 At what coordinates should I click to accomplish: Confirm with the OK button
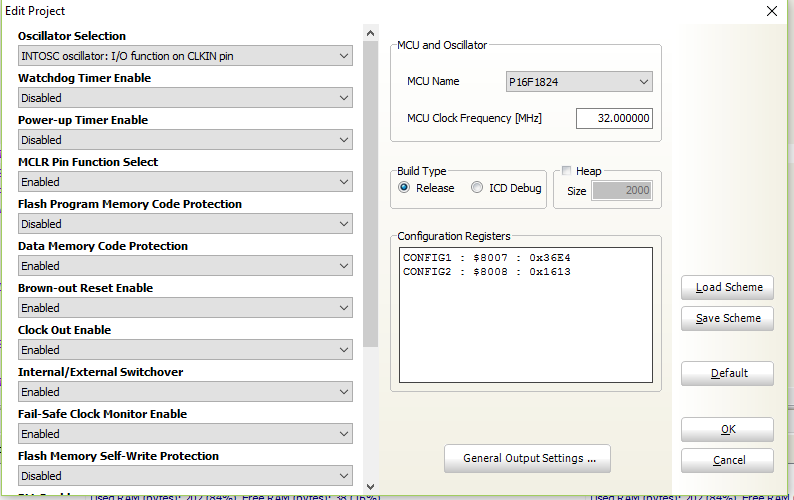(x=727, y=430)
